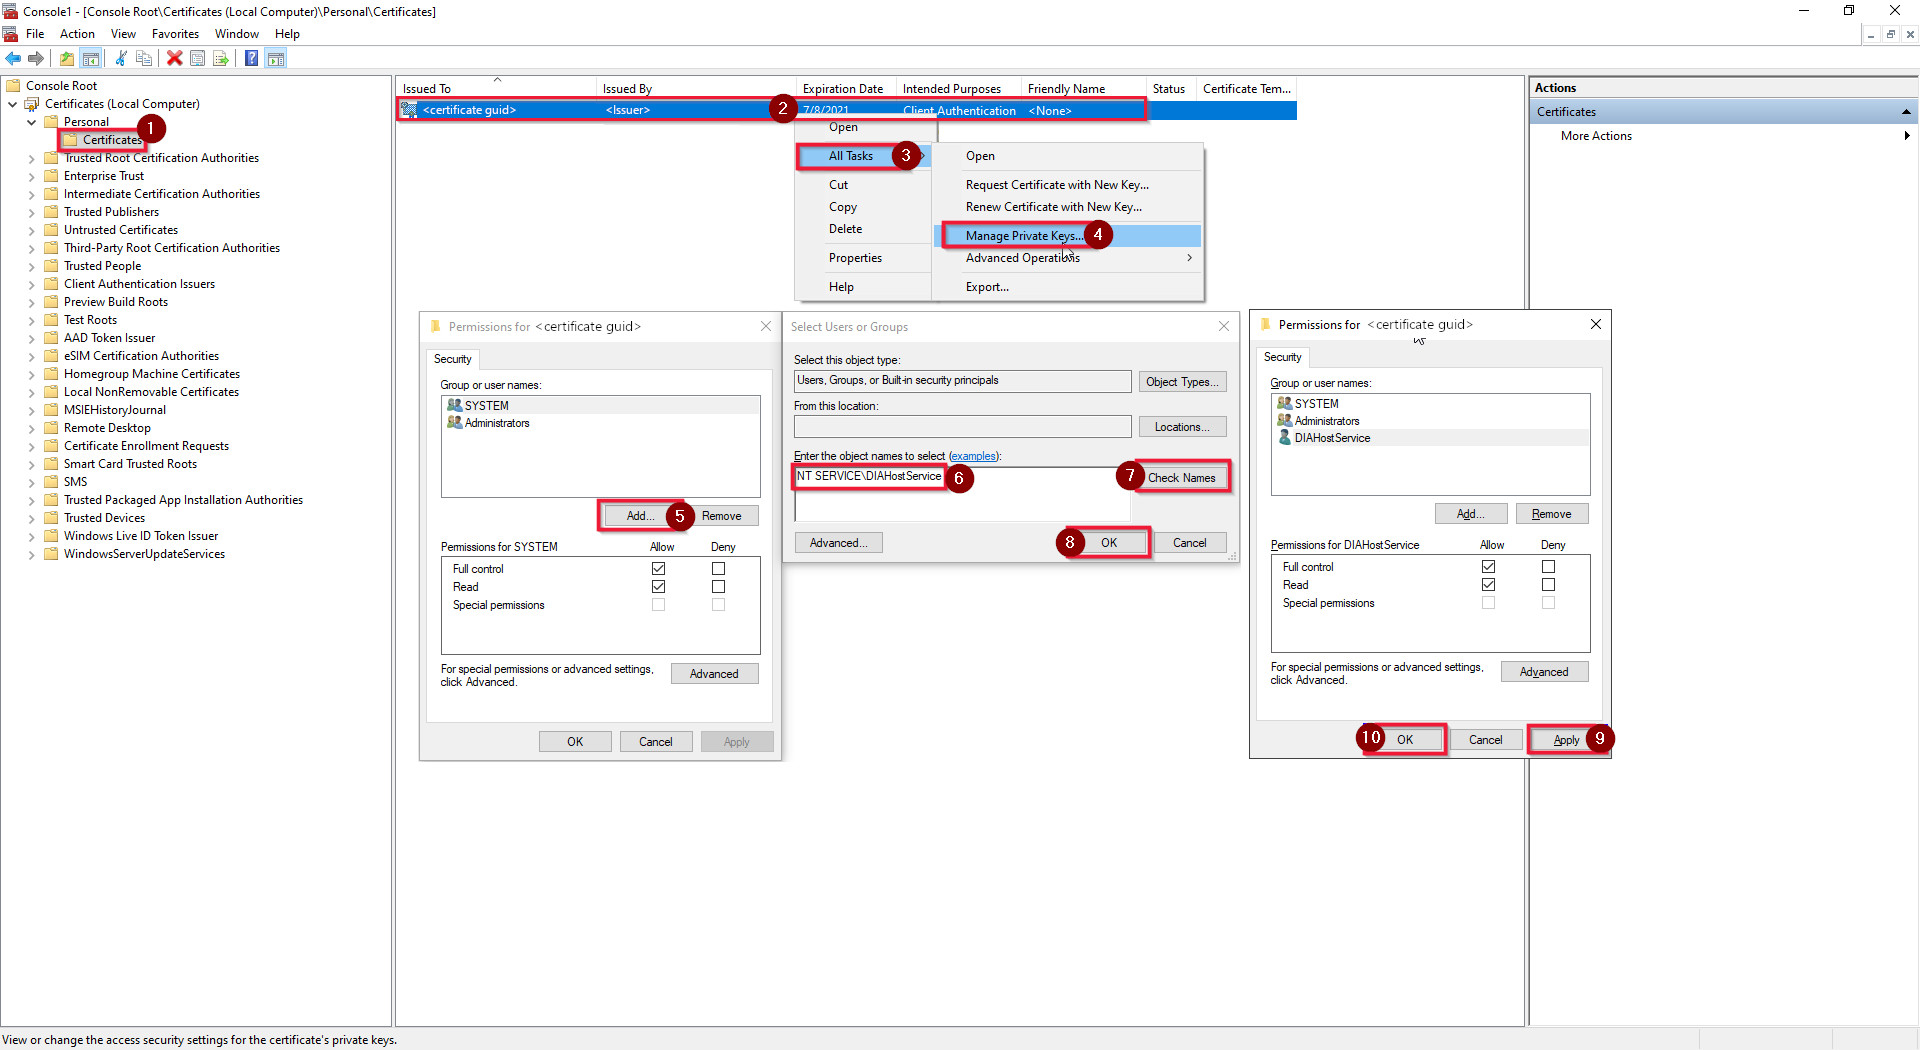Click the red Delete X toolbar icon
Screen dimensions: 1920x1050
pyautogui.click(x=174, y=58)
